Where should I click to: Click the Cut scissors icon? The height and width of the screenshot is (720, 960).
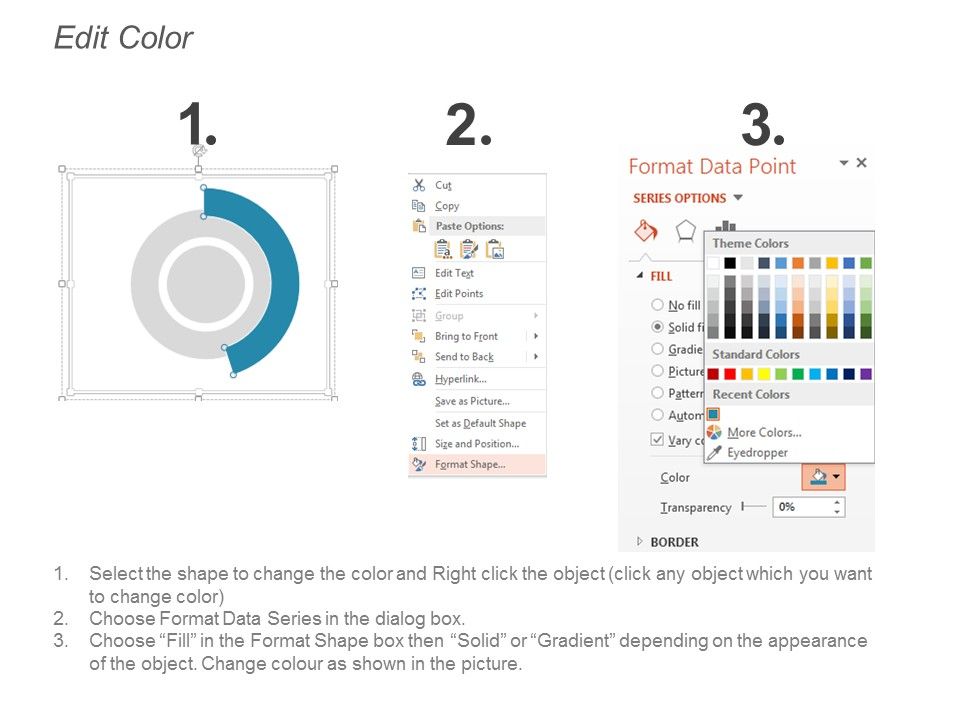coord(419,185)
